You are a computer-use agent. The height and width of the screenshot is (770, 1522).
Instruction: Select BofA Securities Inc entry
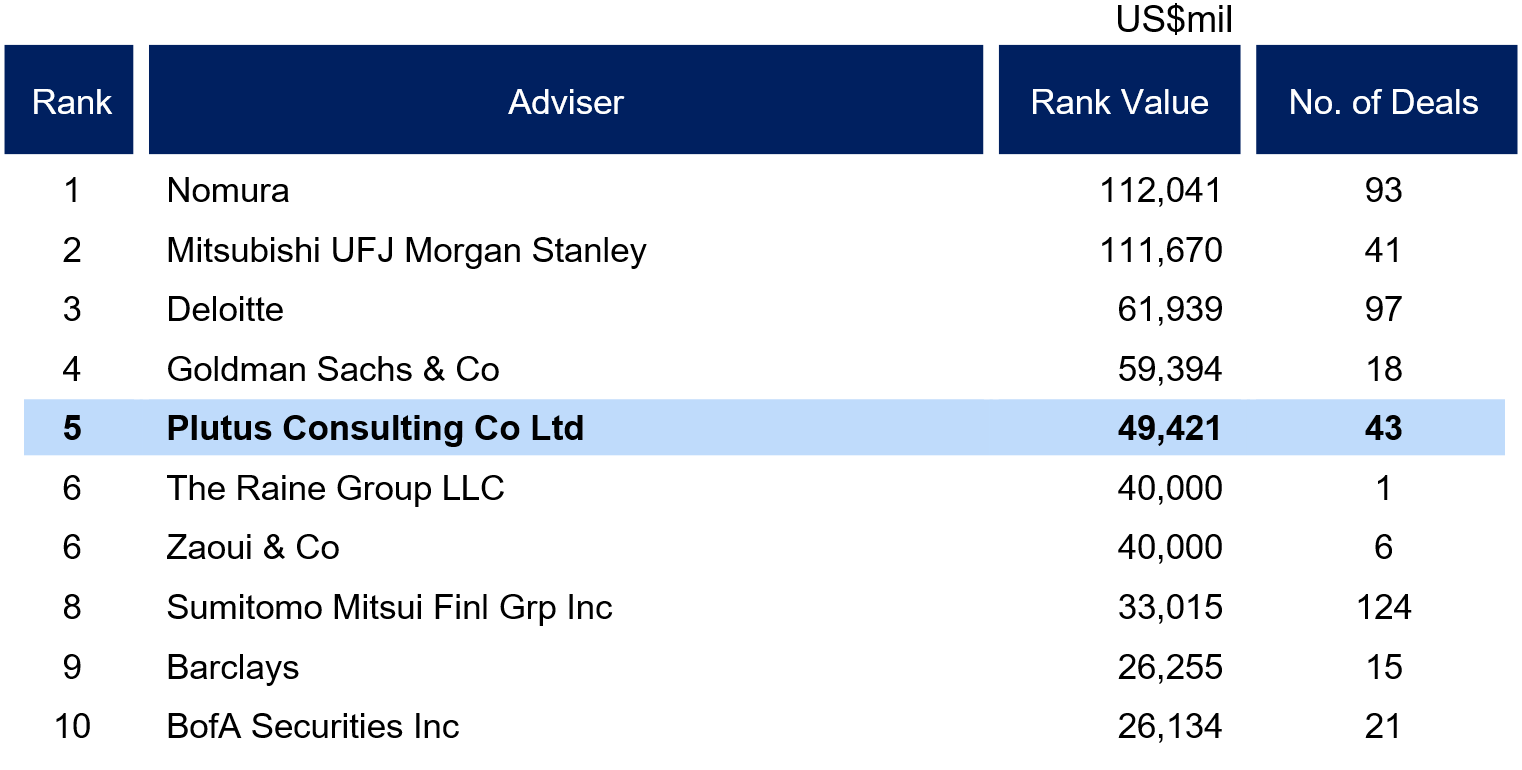(x=313, y=726)
